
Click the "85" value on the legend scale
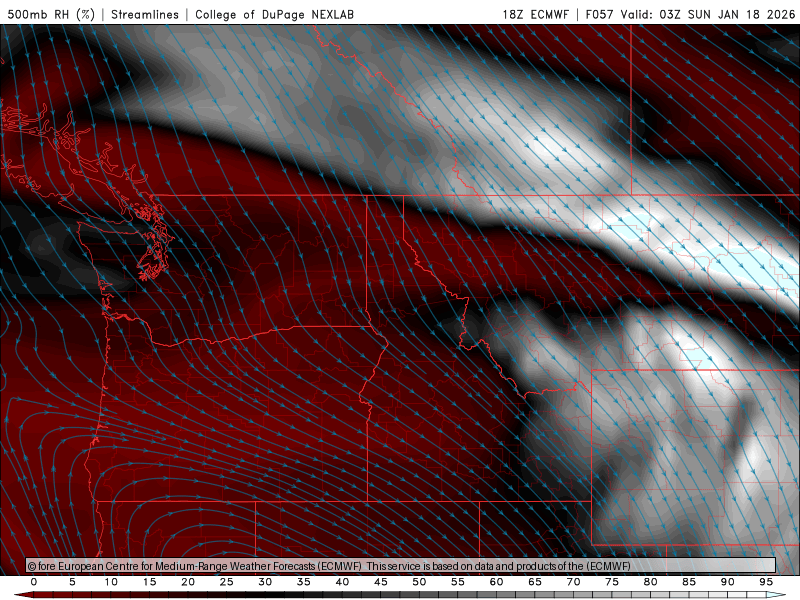(x=689, y=582)
